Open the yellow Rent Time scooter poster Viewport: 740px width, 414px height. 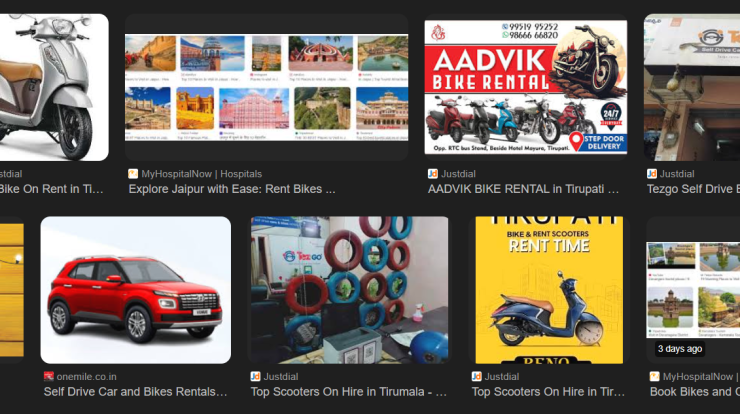point(549,290)
